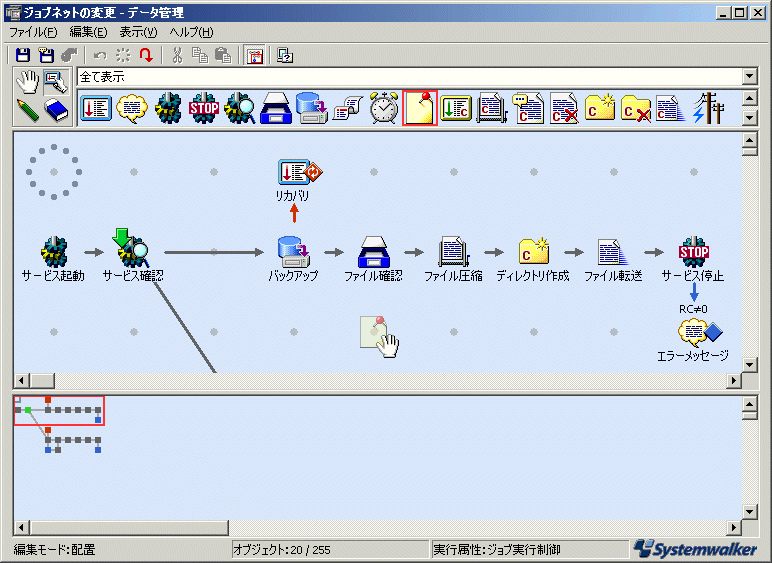Pick the STOP service palette icon
Image resolution: width=772 pixels, height=563 pixels.
click(204, 108)
